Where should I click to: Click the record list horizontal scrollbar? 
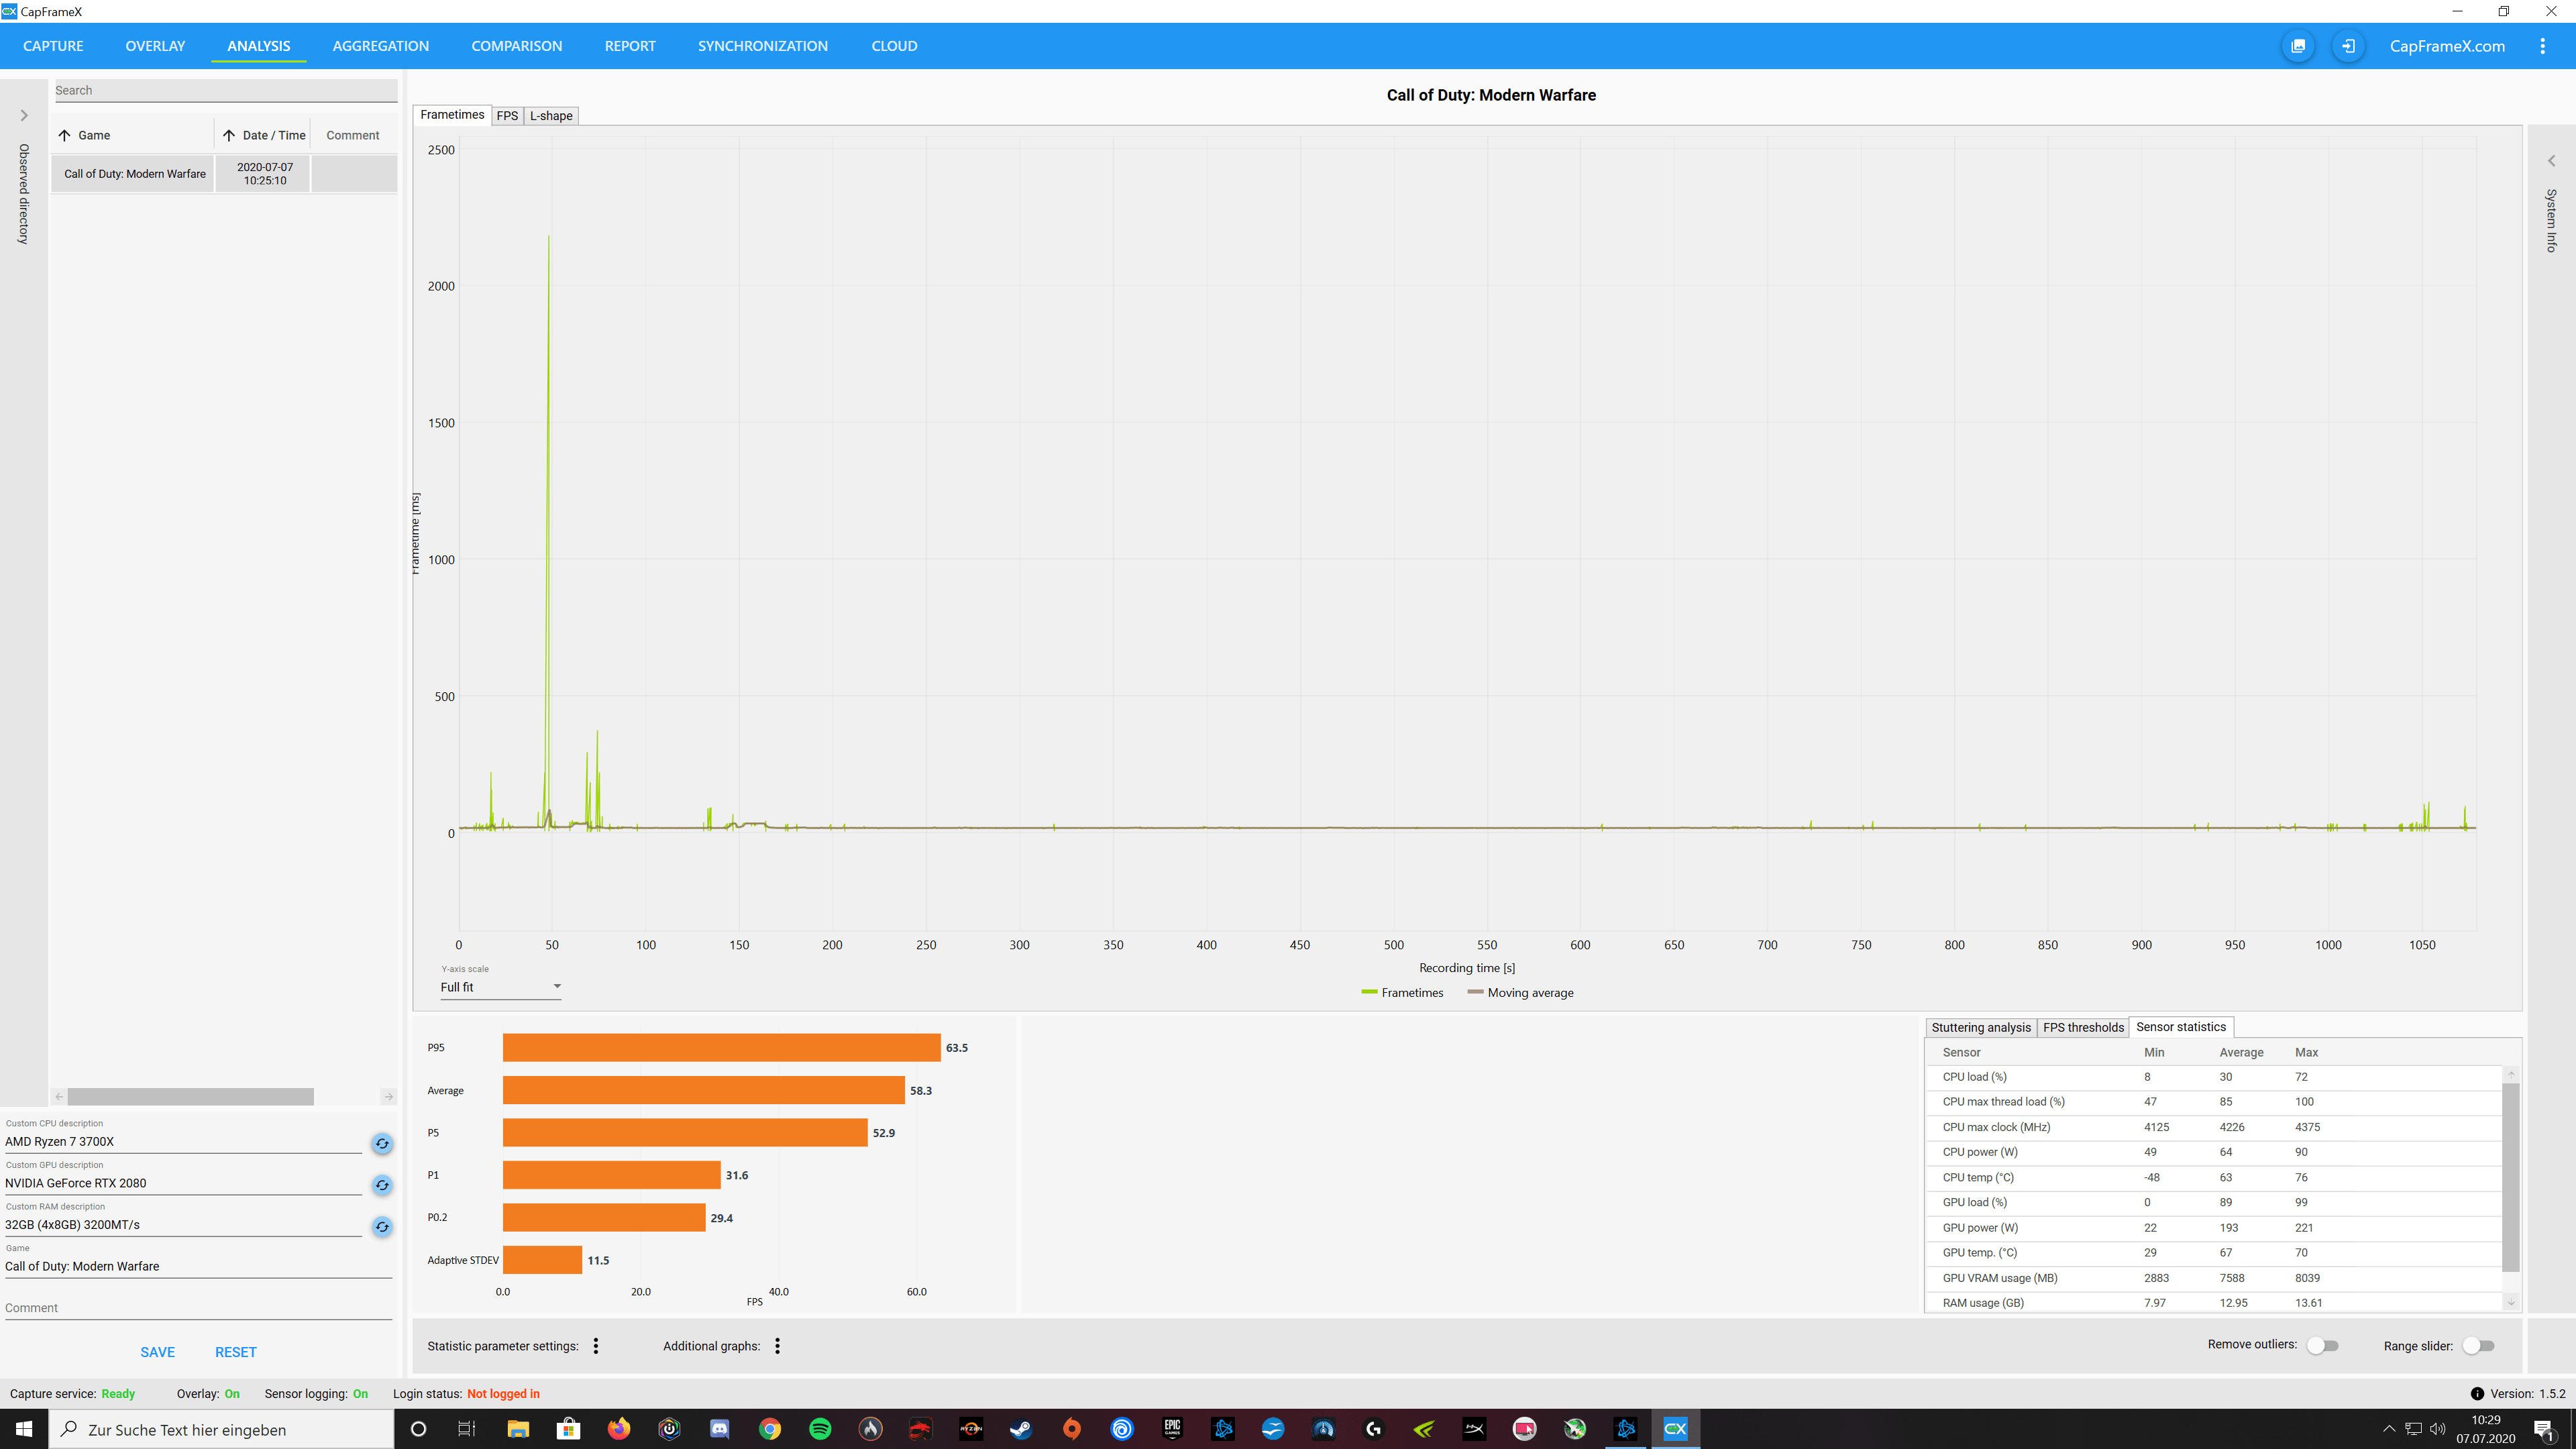[190, 1097]
